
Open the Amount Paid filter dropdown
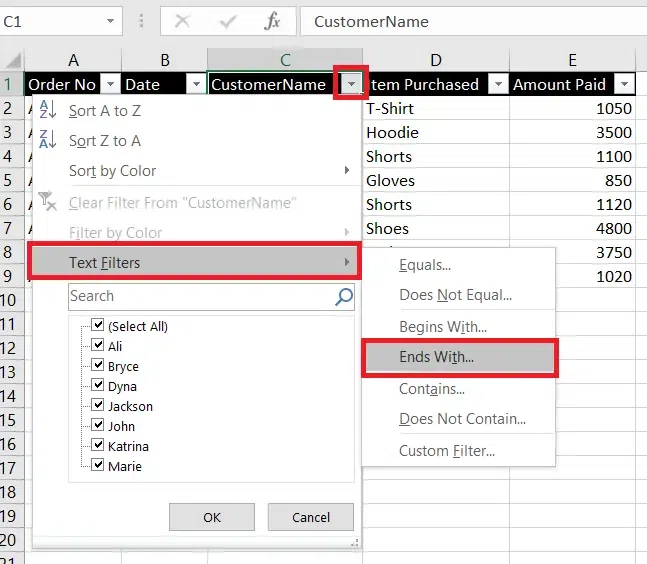[624, 85]
